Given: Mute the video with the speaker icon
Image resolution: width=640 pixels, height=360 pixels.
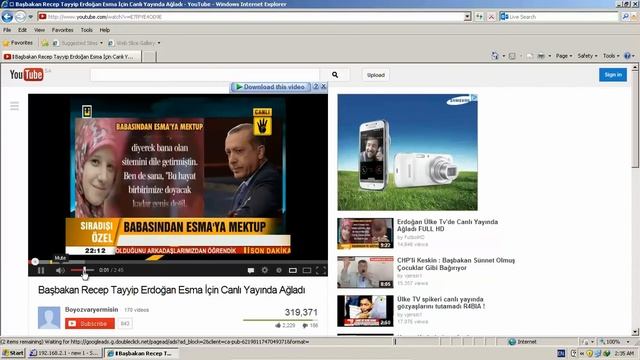Looking at the screenshot, I should 60,270.
